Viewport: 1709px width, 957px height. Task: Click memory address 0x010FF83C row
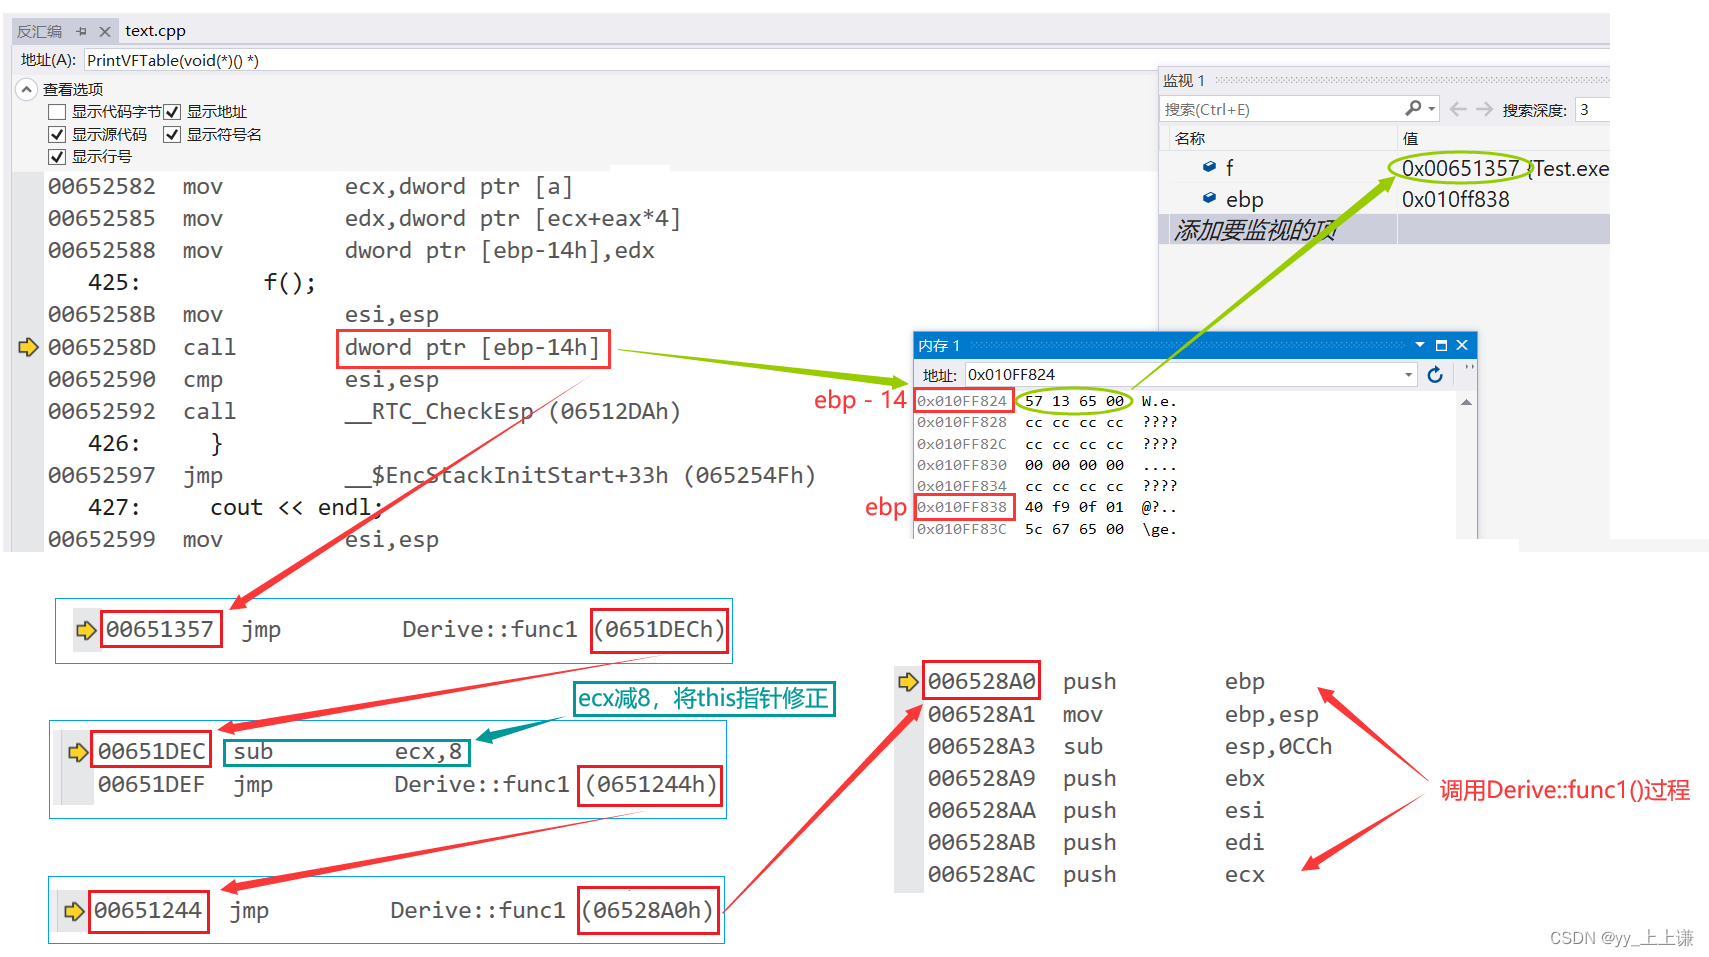coord(962,529)
